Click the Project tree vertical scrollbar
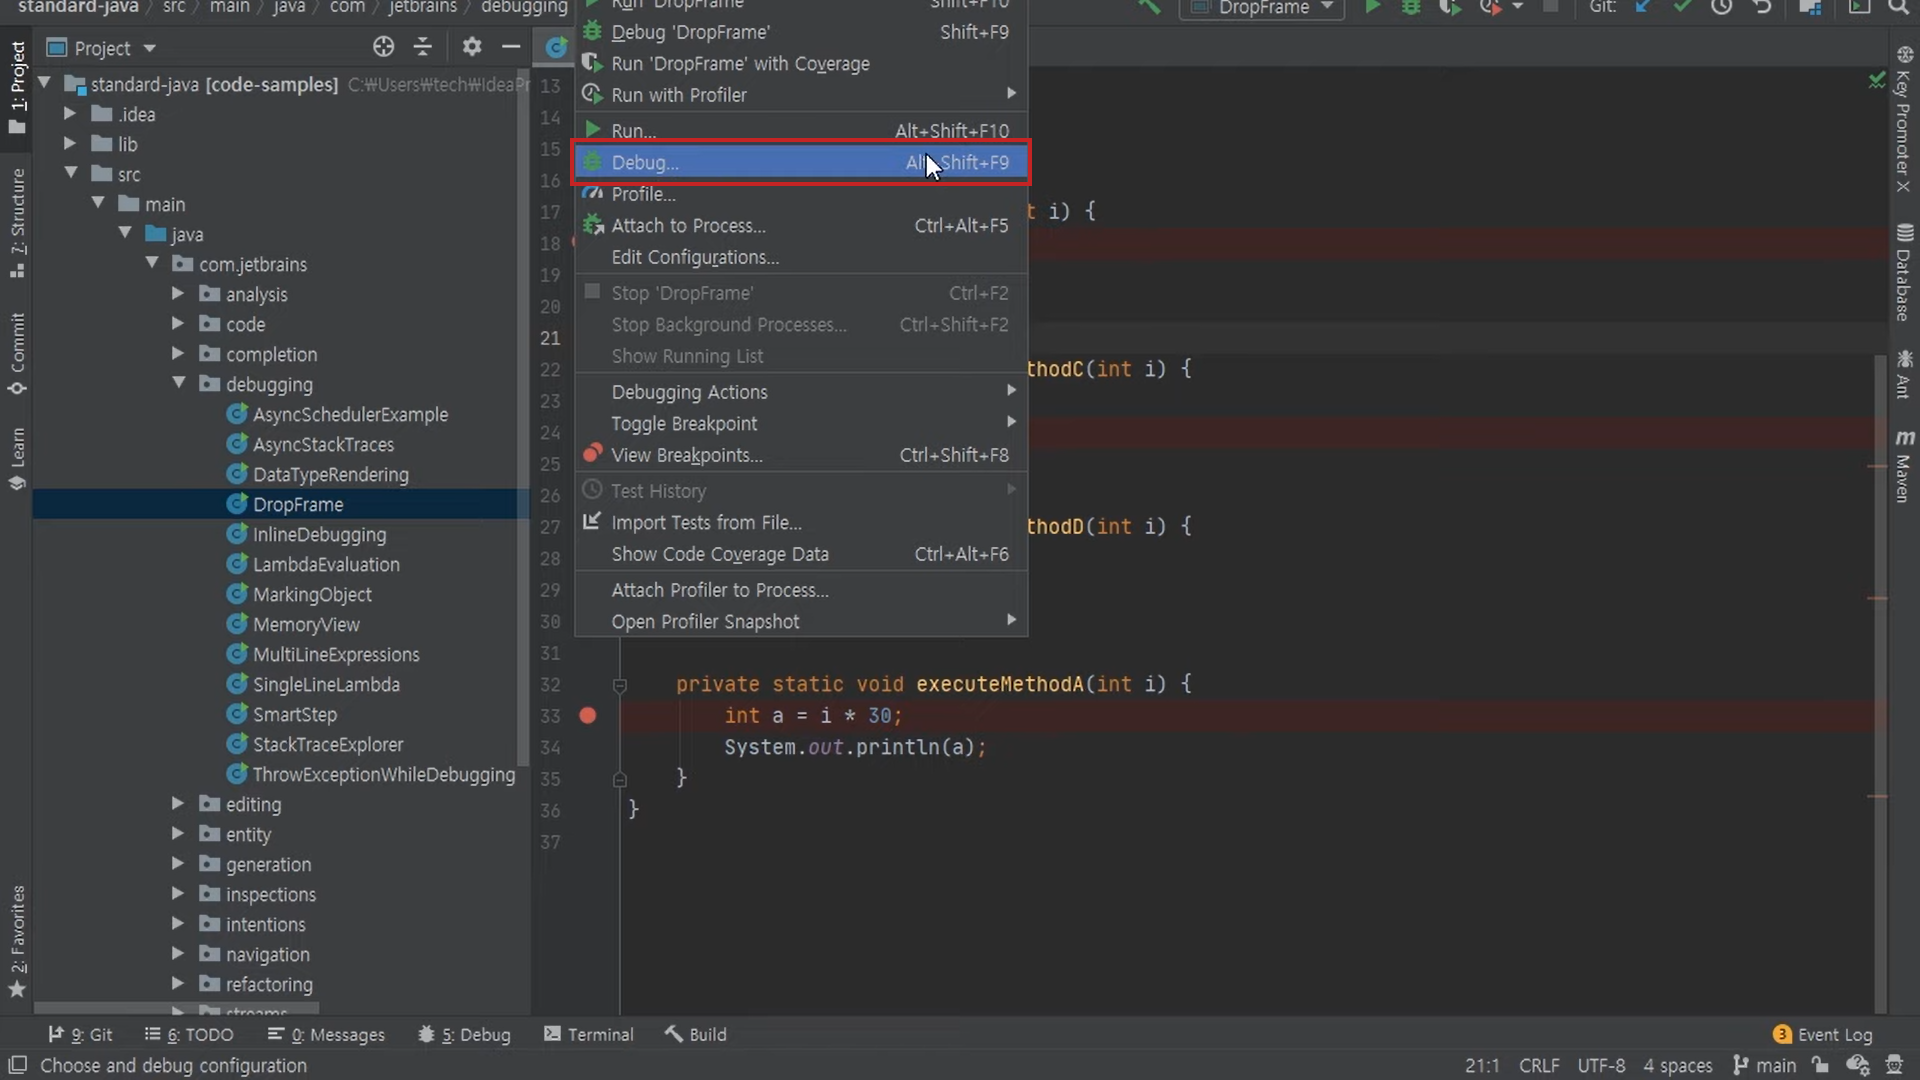 (x=523, y=420)
